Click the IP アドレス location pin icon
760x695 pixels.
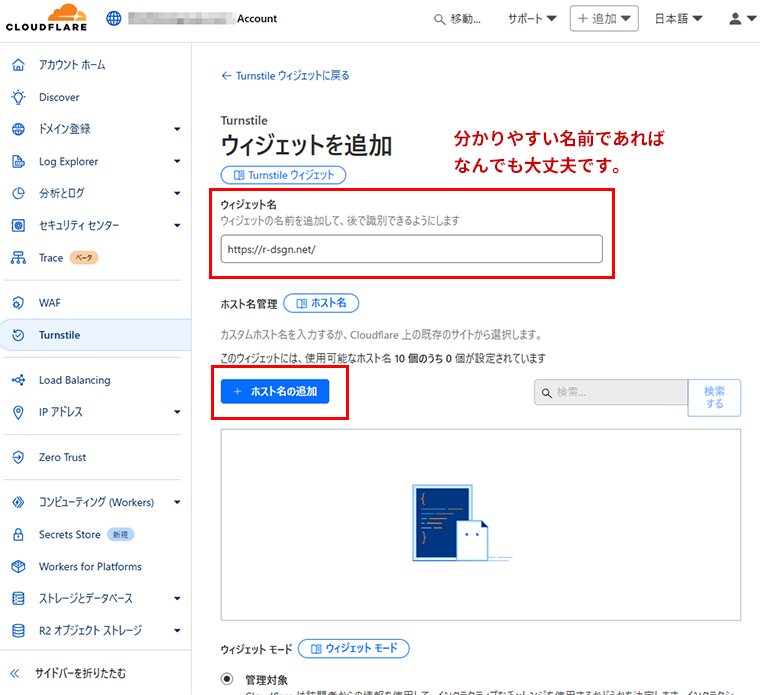pyautogui.click(x=18, y=412)
